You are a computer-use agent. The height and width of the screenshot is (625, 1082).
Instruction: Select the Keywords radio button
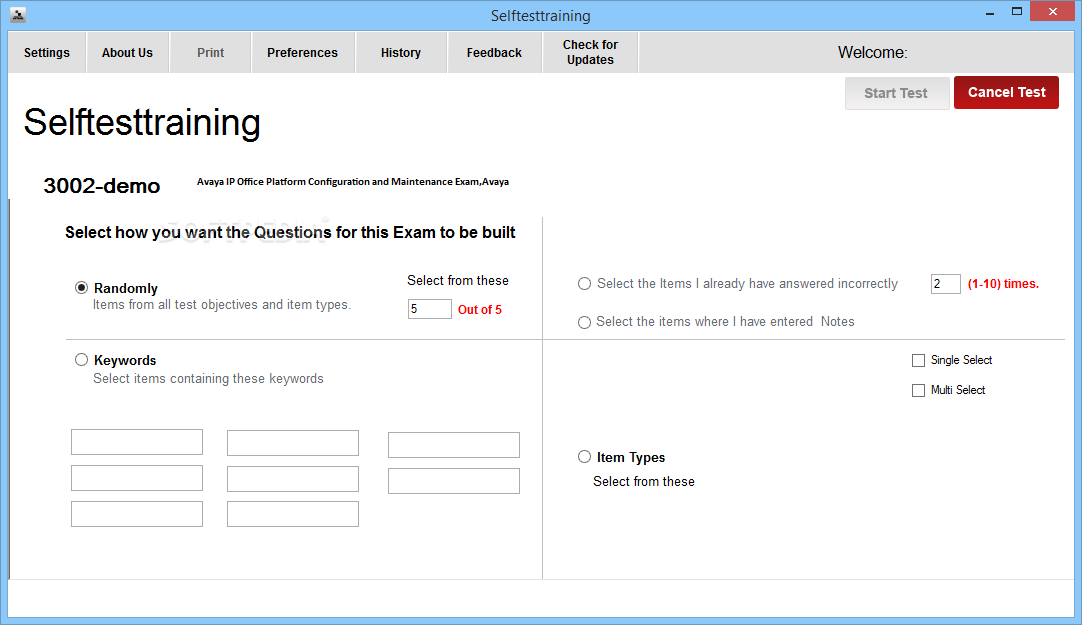click(x=81, y=359)
